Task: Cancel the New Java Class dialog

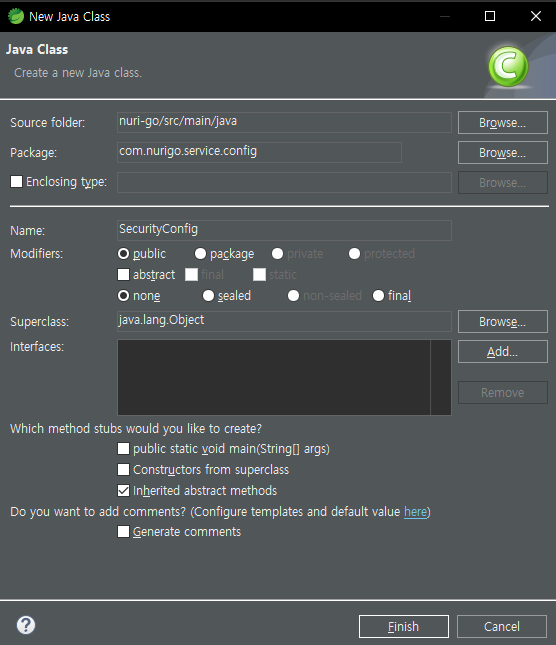Action: click(502, 626)
